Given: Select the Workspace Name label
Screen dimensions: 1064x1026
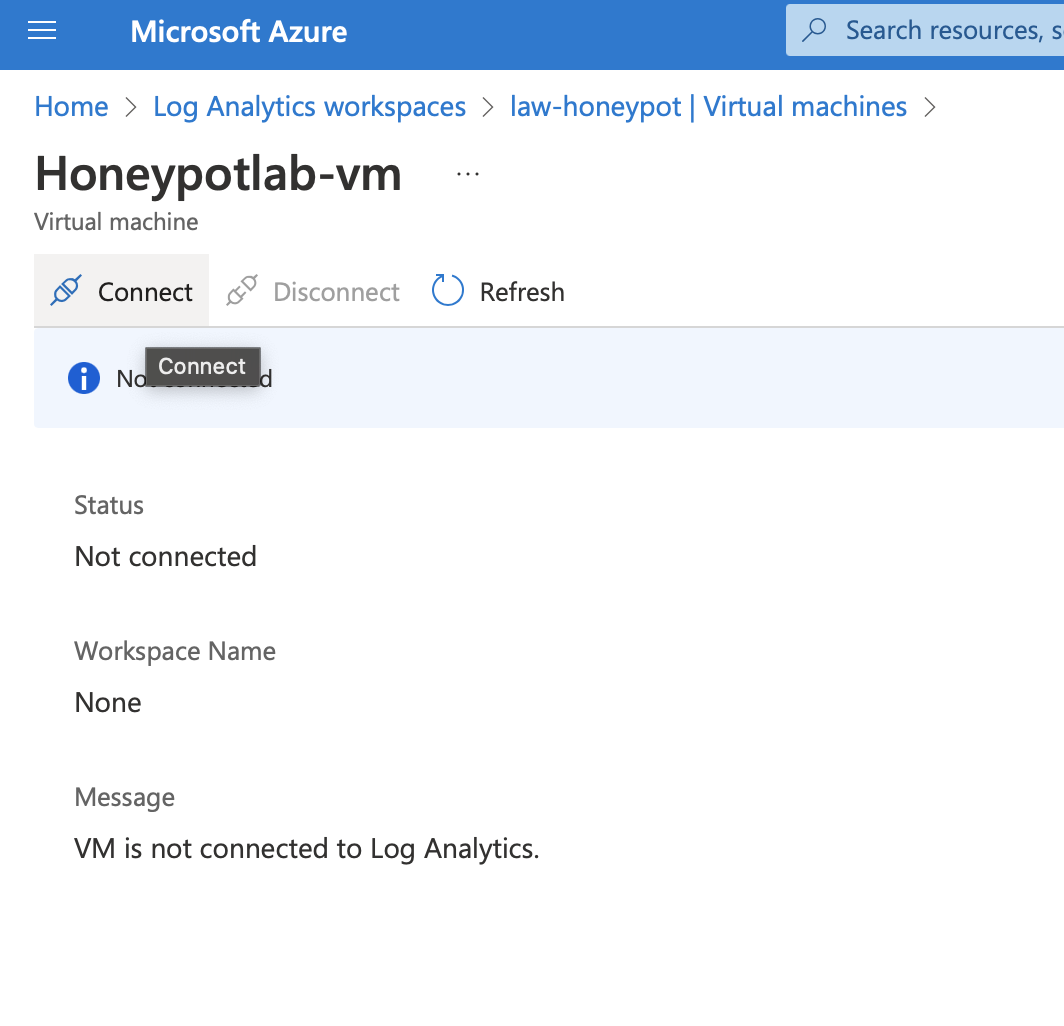Looking at the screenshot, I should tap(175, 651).
